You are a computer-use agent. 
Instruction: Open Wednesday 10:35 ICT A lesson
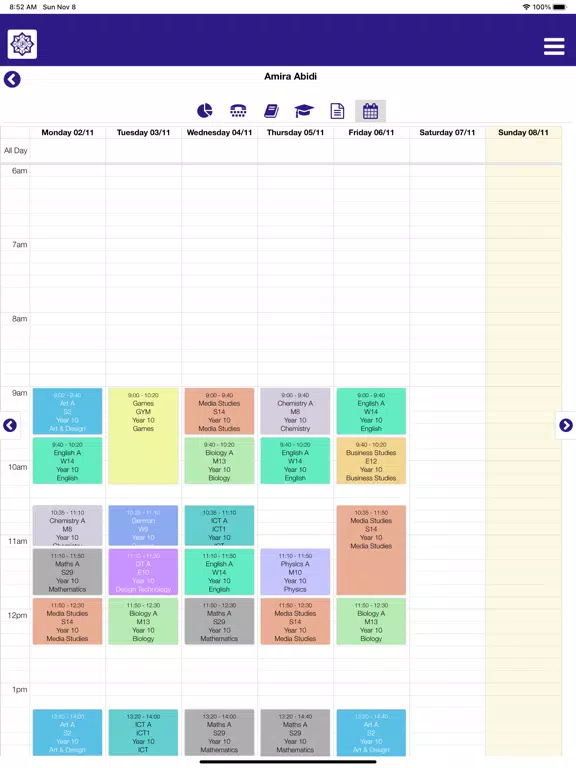coord(219,526)
